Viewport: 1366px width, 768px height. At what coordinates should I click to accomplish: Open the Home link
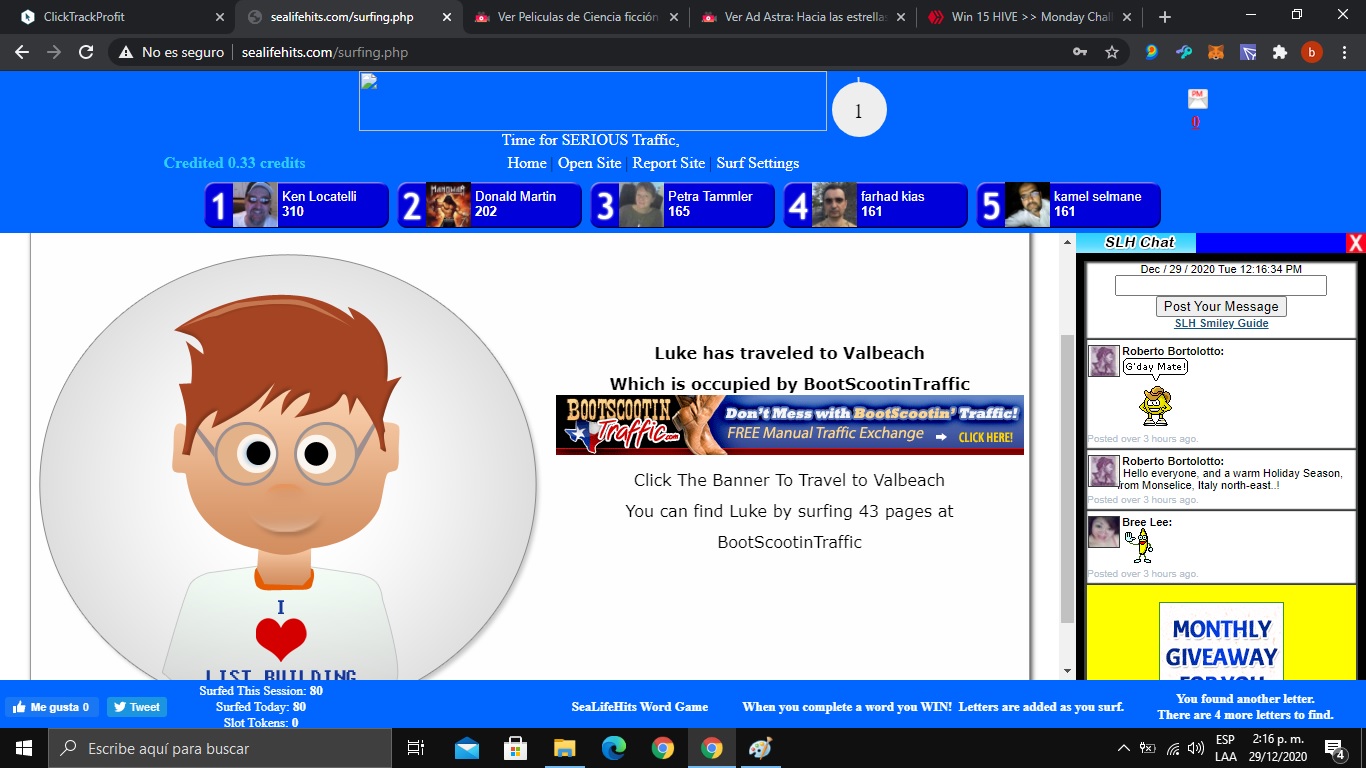[x=527, y=163]
